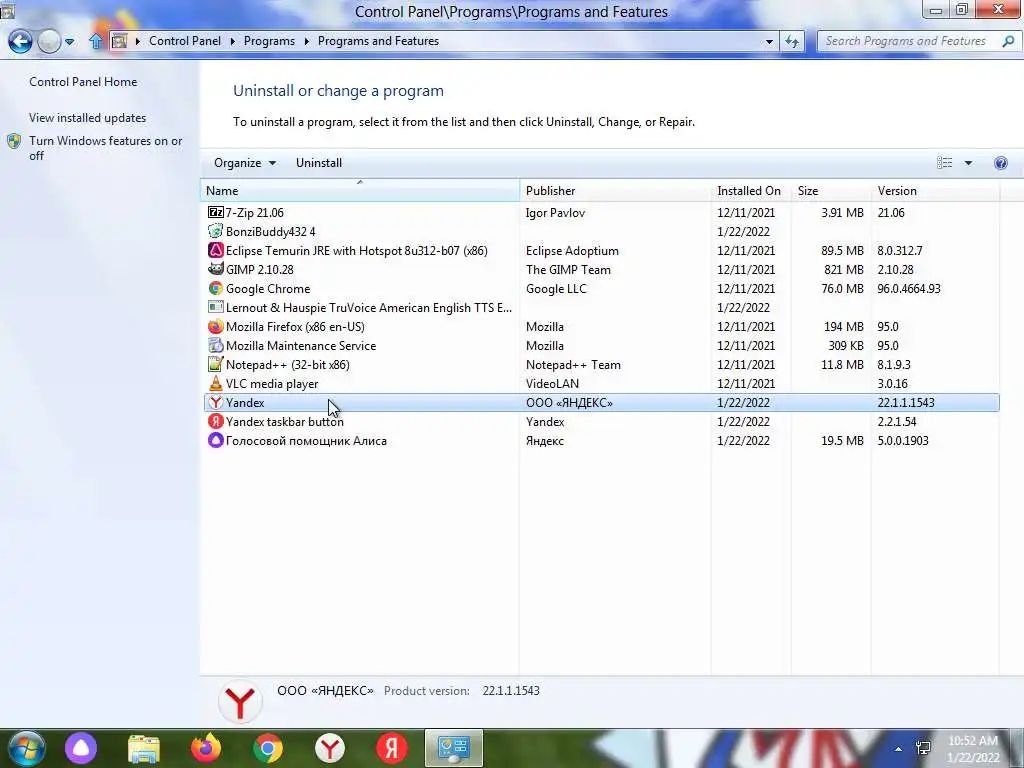
Task: Open the Help question mark icon
Action: click(1000, 163)
